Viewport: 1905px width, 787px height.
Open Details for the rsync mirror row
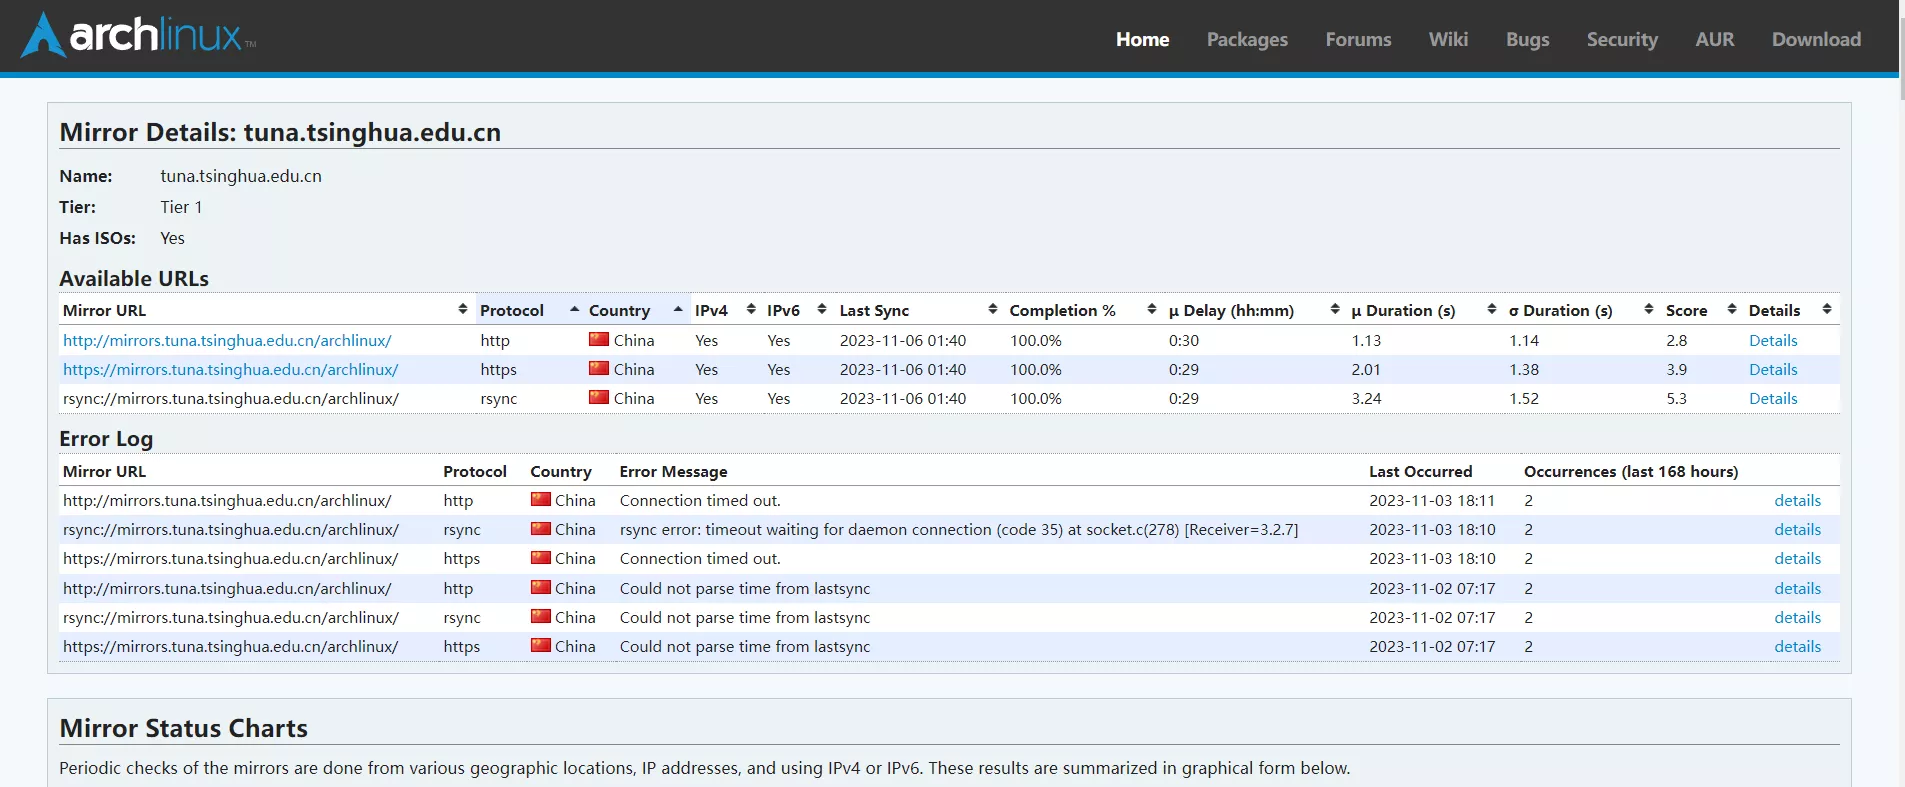coord(1772,399)
